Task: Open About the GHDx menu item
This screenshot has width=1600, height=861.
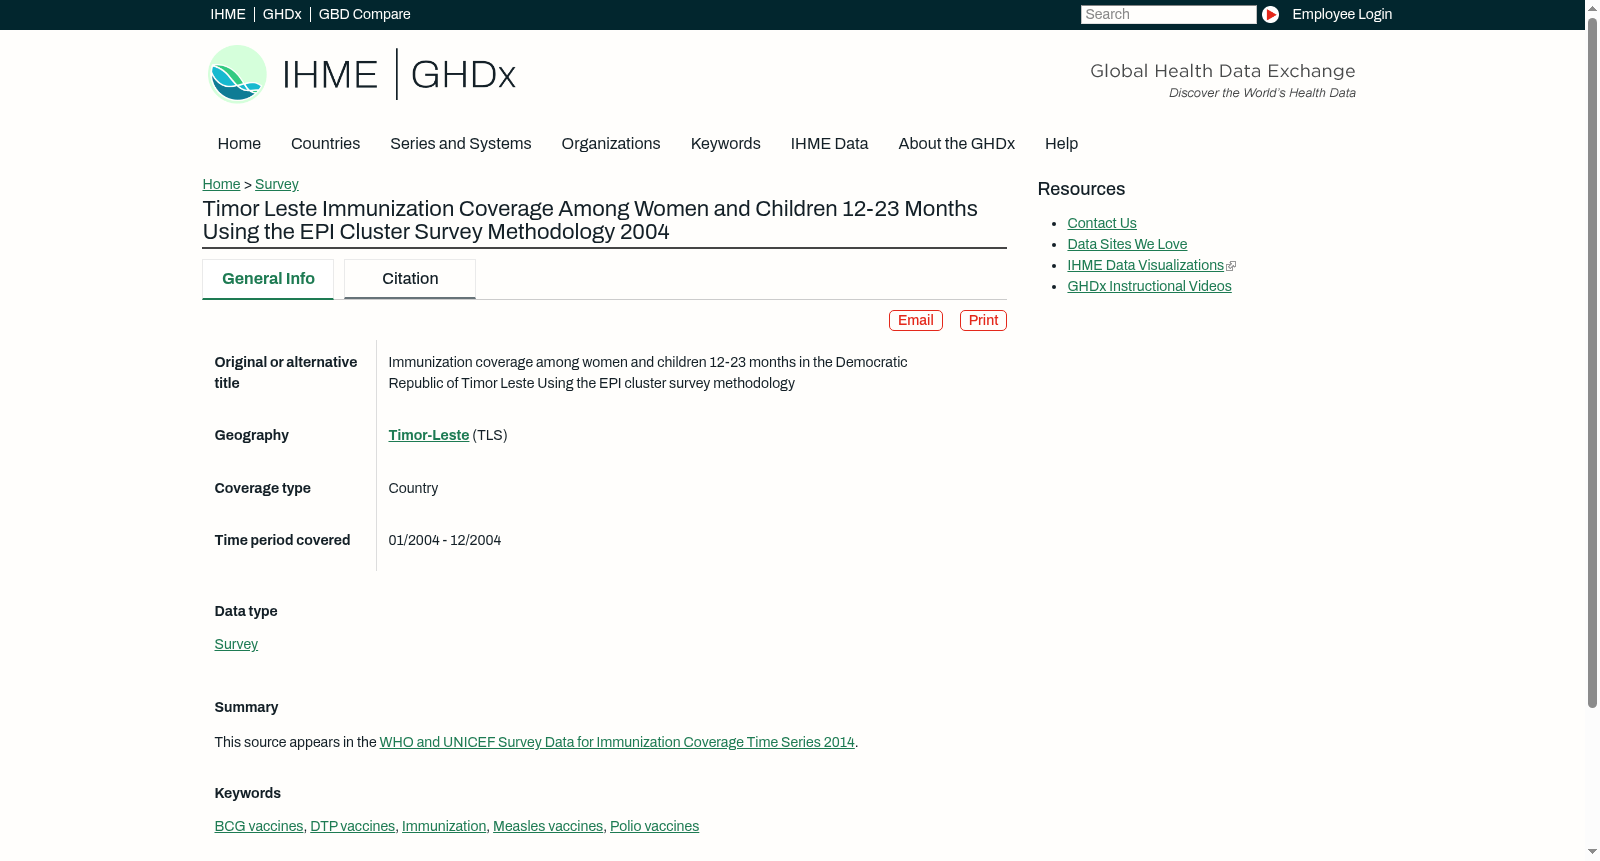Action: click(x=956, y=144)
